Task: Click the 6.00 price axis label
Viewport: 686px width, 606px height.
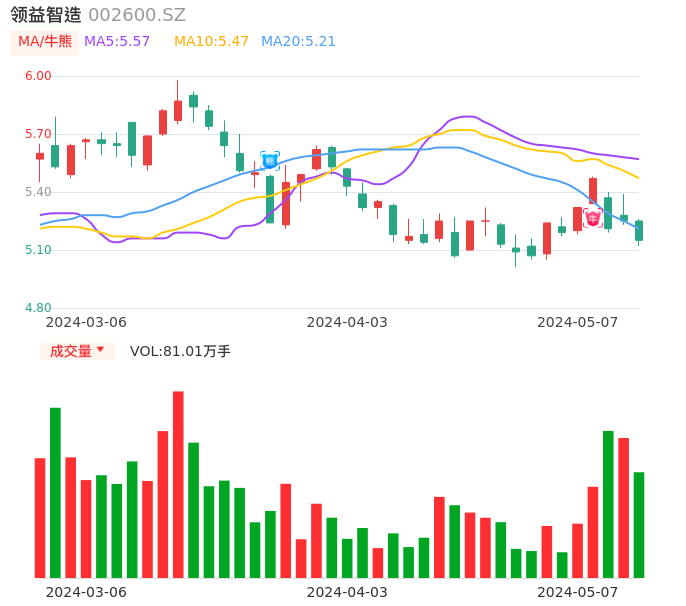Action: click(x=38, y=76)
